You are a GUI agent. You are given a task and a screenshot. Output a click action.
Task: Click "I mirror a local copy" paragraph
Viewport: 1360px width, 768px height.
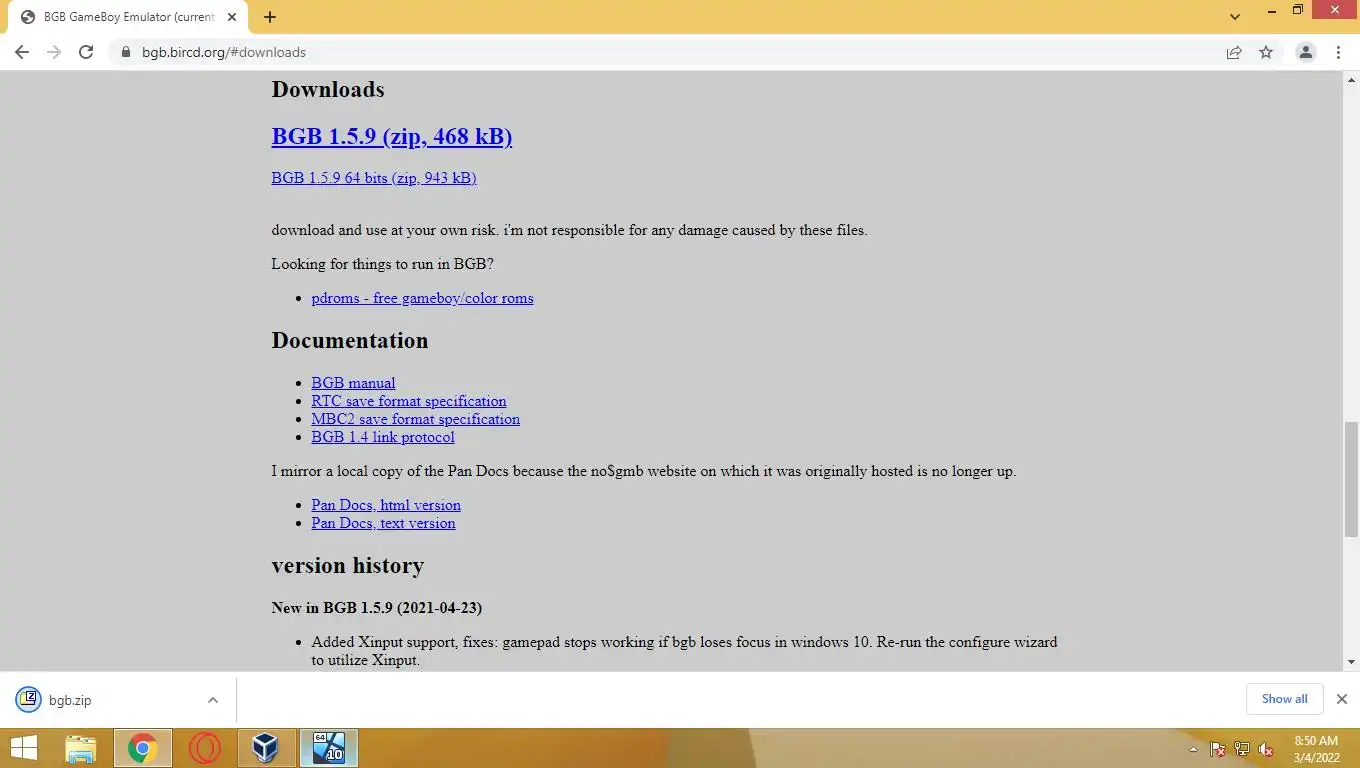coord(643,471)
